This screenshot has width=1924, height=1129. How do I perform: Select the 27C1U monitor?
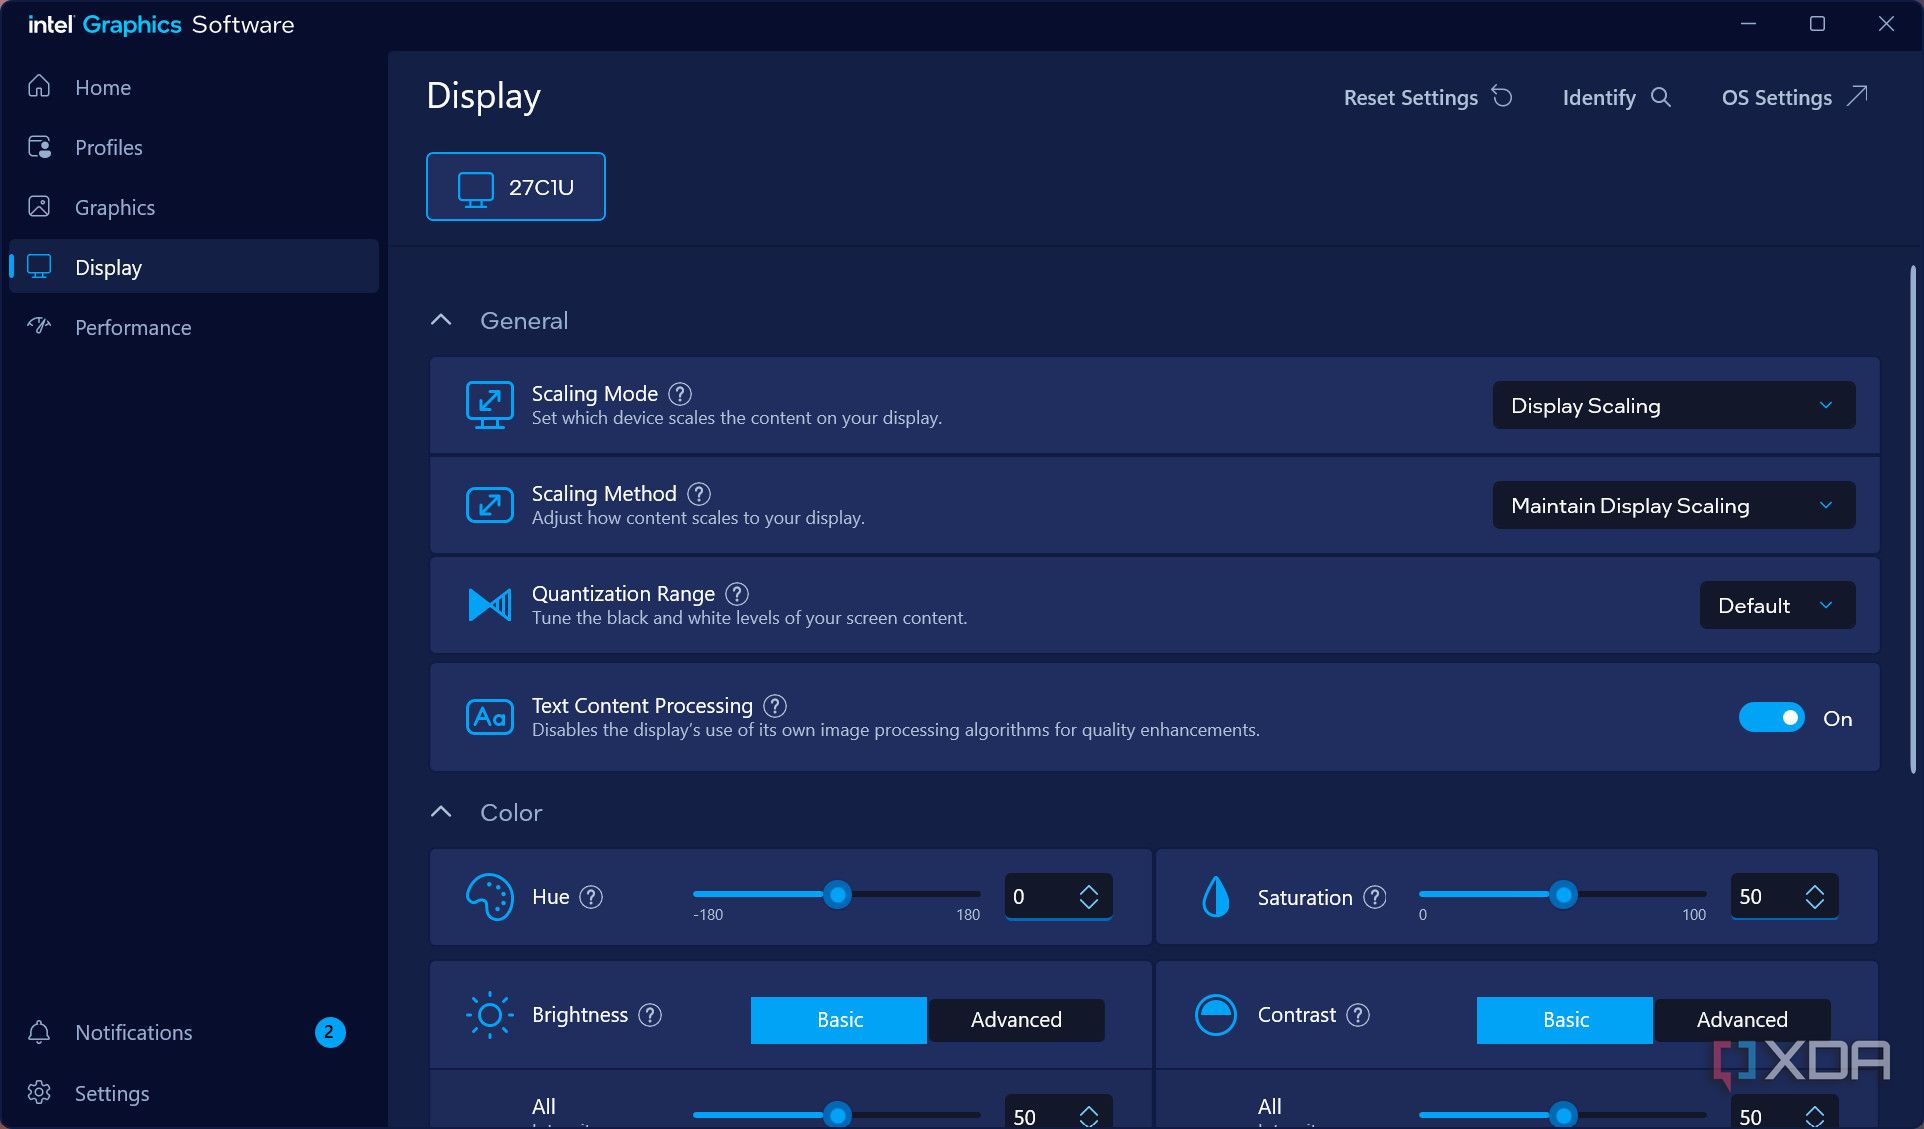tap(515, 186)
